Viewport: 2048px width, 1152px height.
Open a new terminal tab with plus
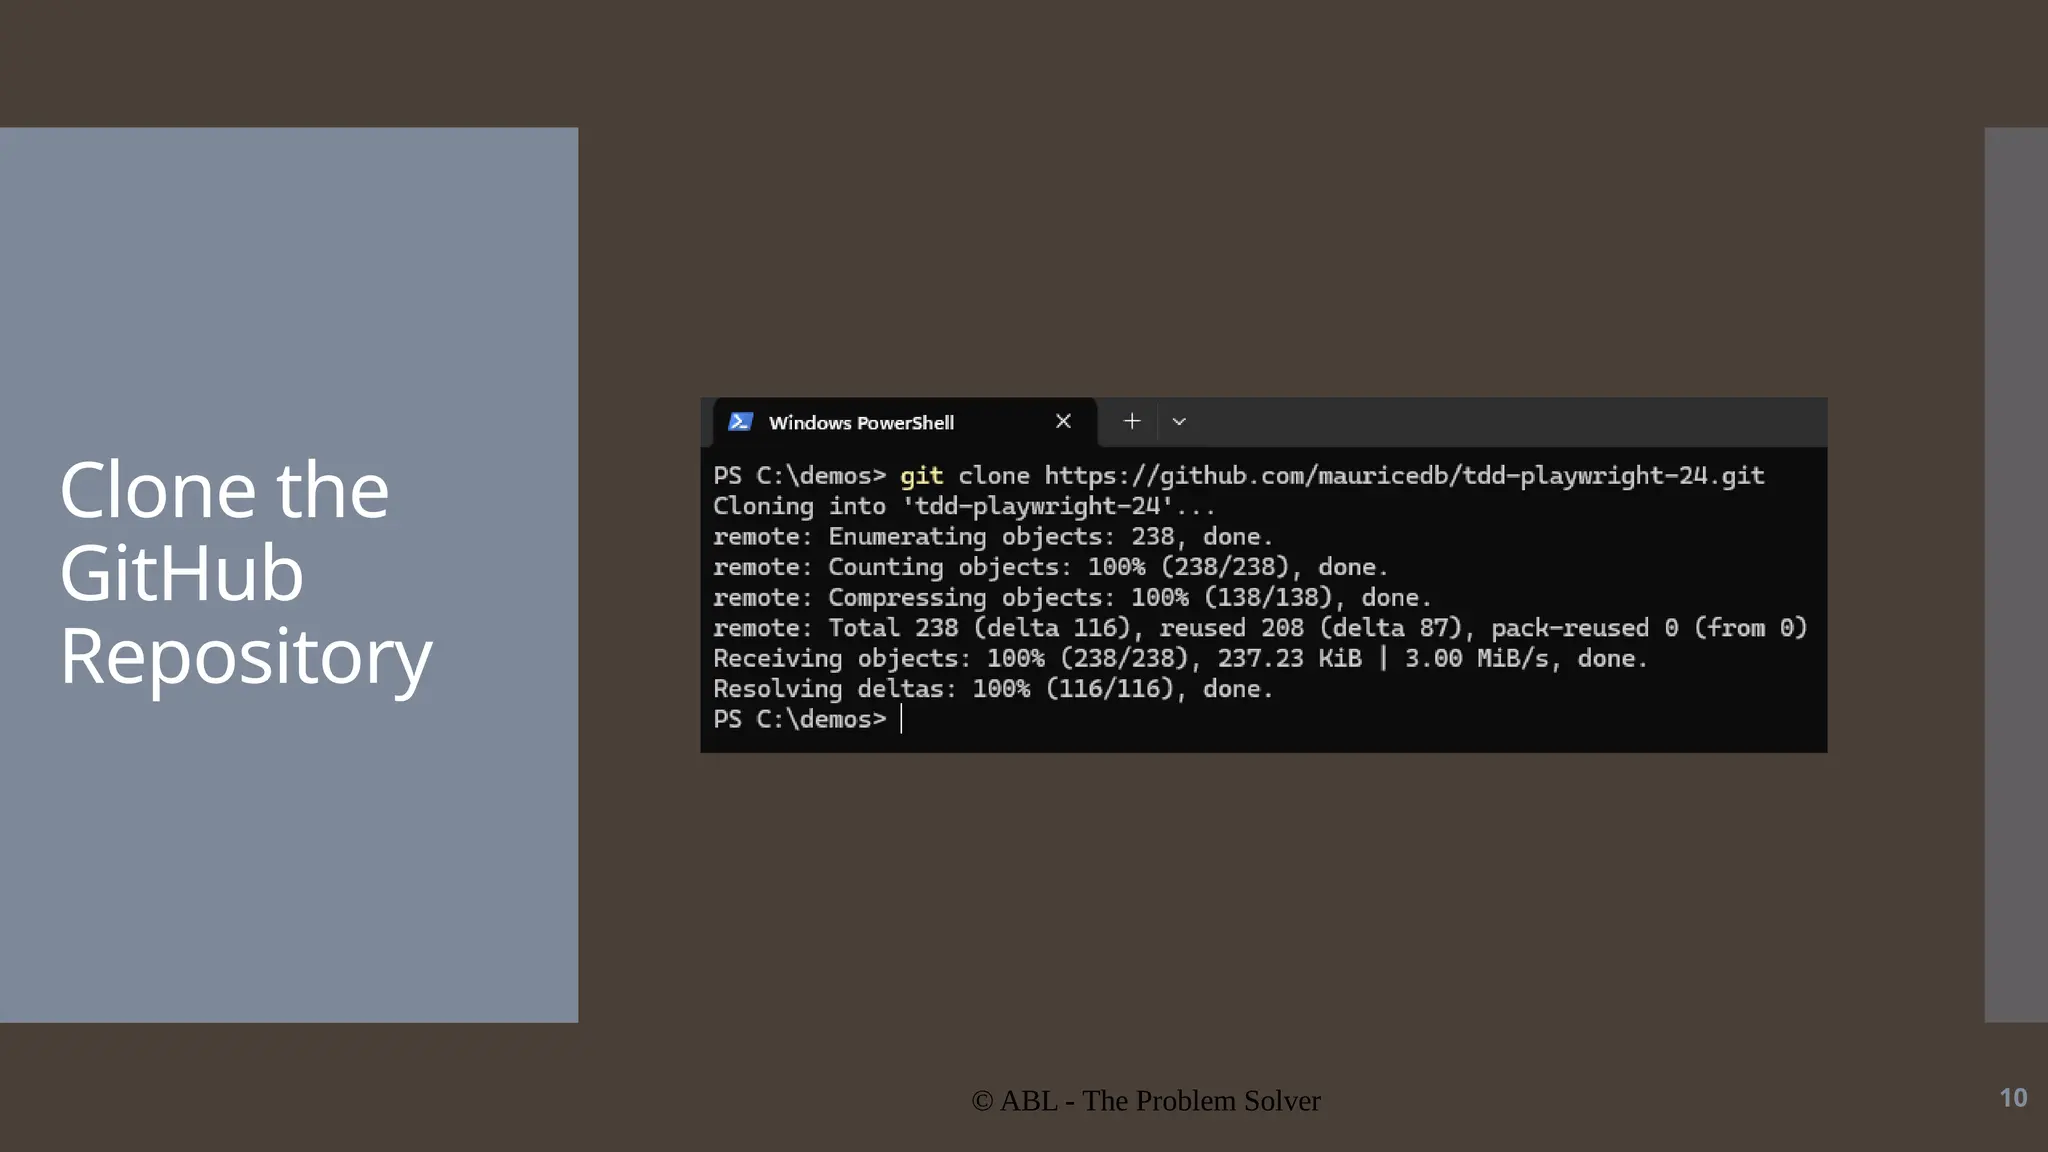[x=1131, y=422]
